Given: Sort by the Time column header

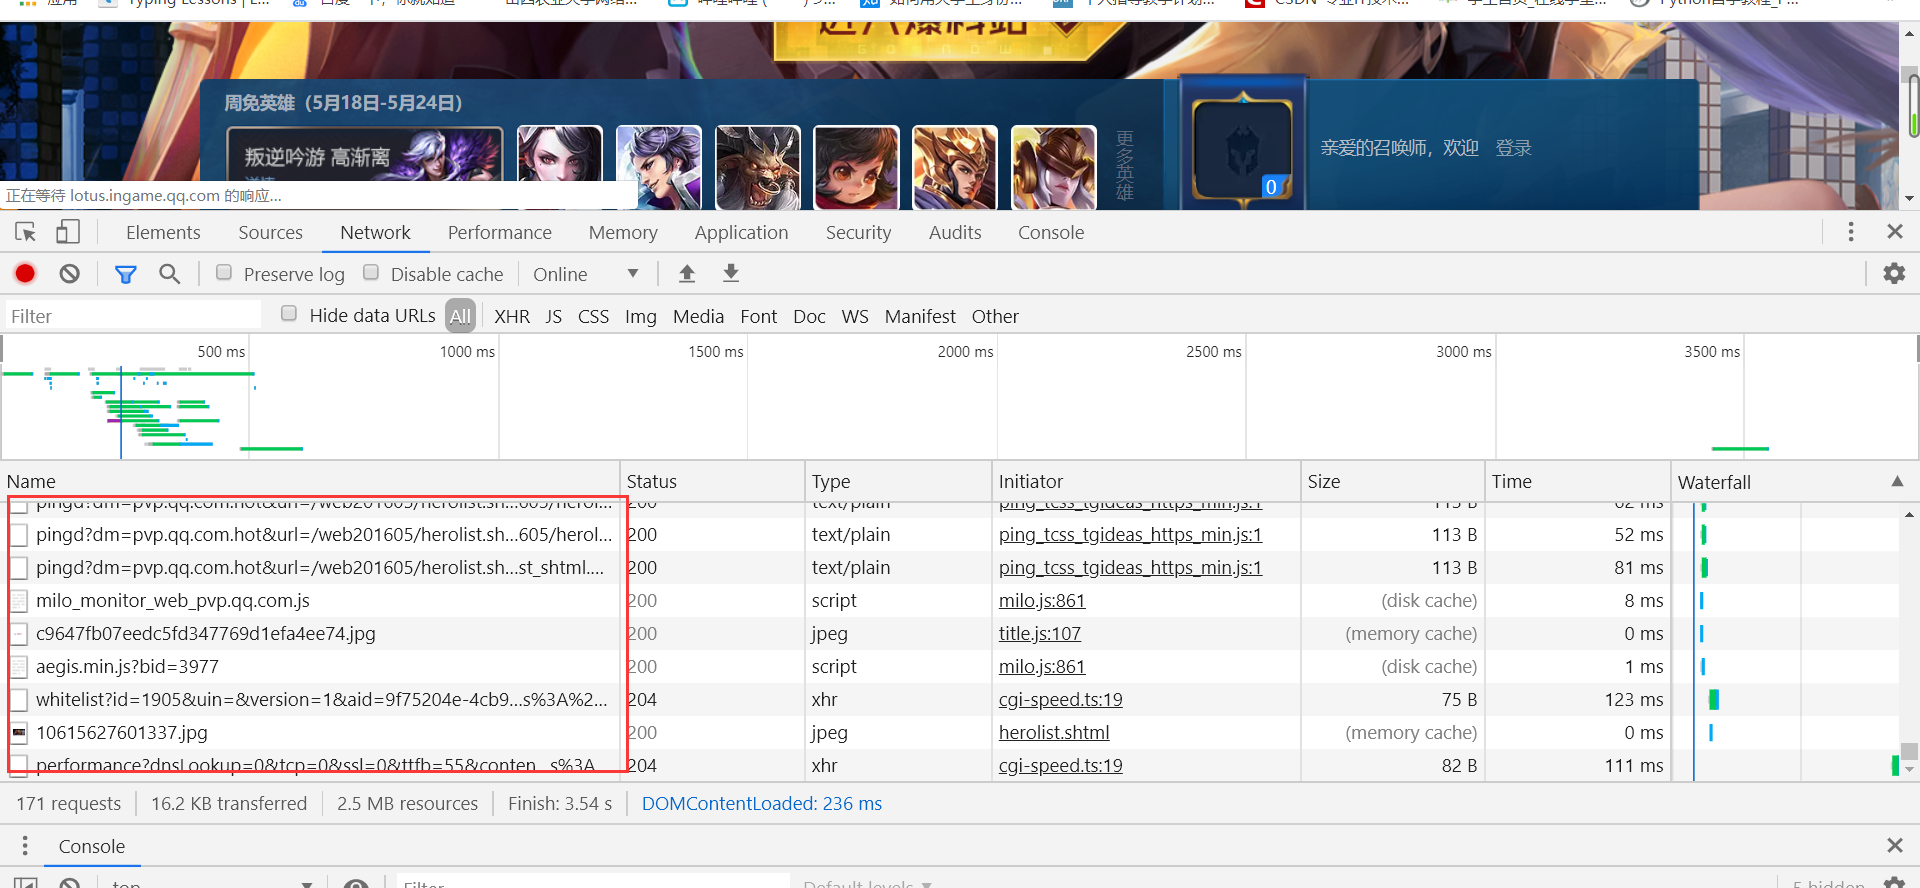Looking at the screenshot, I should click(1577, 481).
